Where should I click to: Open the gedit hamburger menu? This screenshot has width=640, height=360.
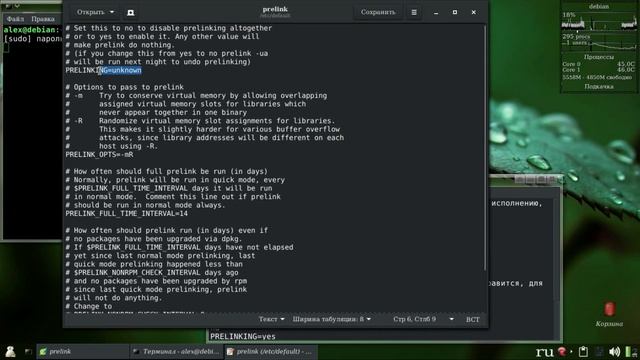pyautogui.click(x=414, y=13)
